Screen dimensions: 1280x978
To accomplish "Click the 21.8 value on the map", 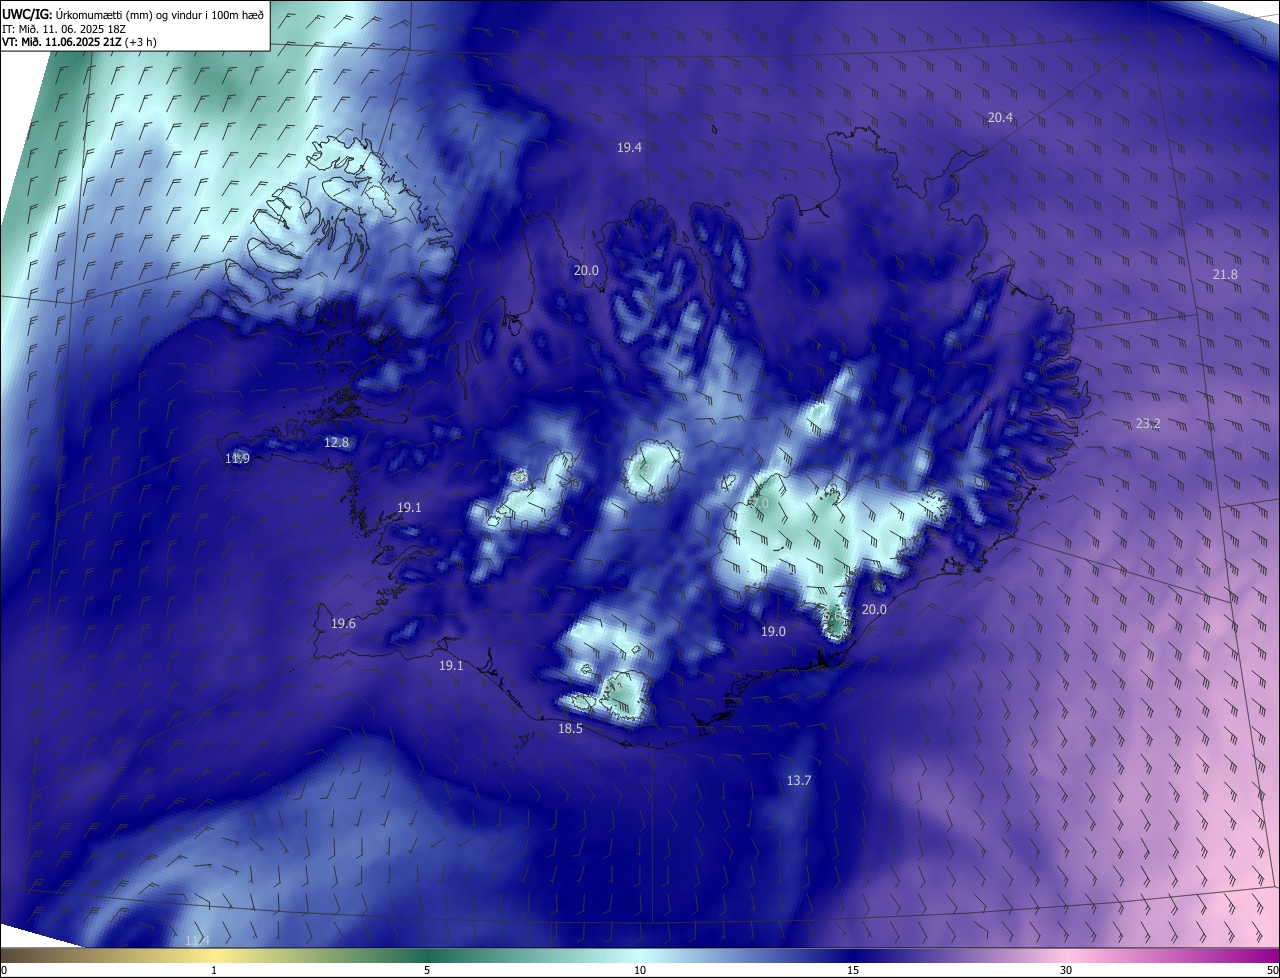I will tap(1225, 274).
